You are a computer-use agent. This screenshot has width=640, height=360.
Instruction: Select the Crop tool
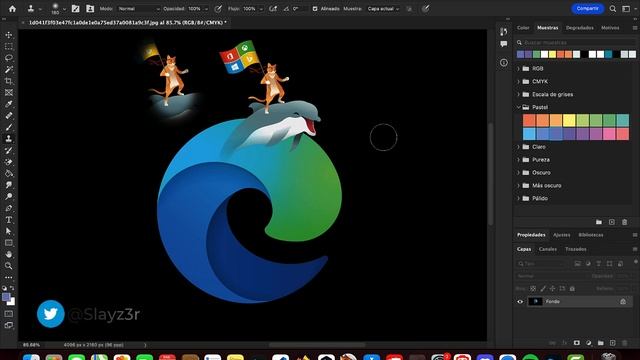click(x=9, y=81)
